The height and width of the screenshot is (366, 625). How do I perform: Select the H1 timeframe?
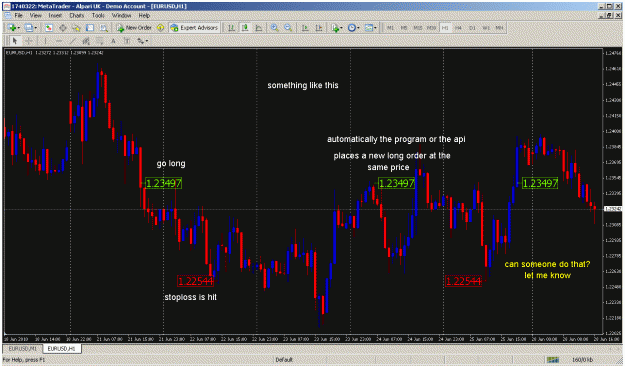pos(445,28)
